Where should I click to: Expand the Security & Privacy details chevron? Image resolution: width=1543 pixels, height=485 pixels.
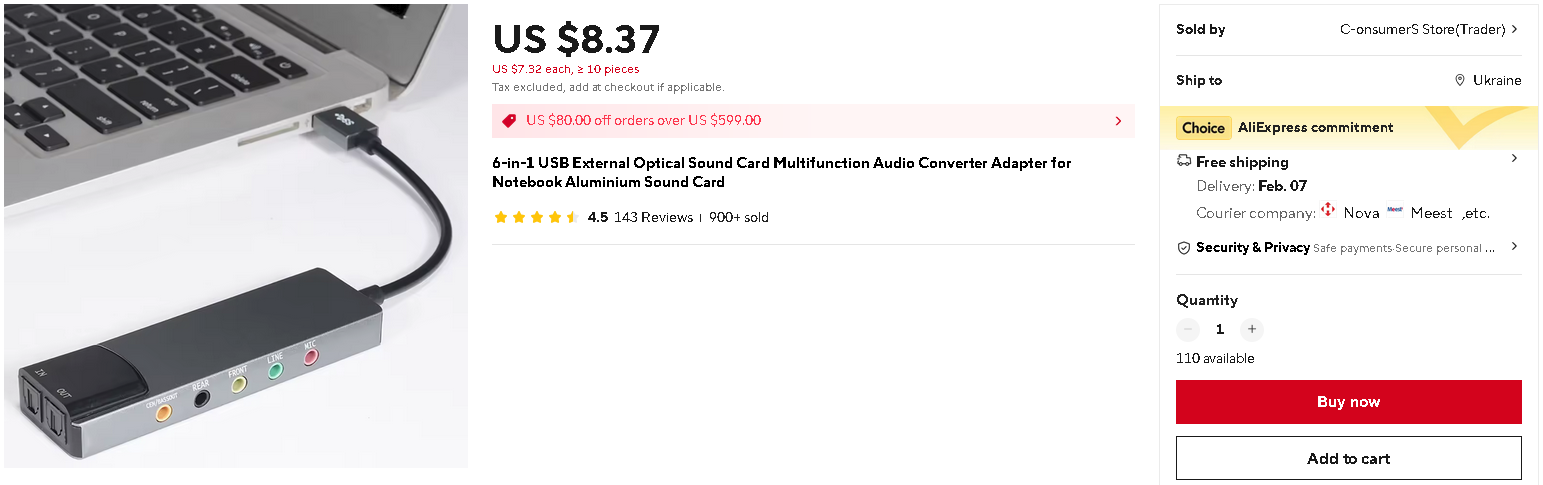pos(1514,246)
